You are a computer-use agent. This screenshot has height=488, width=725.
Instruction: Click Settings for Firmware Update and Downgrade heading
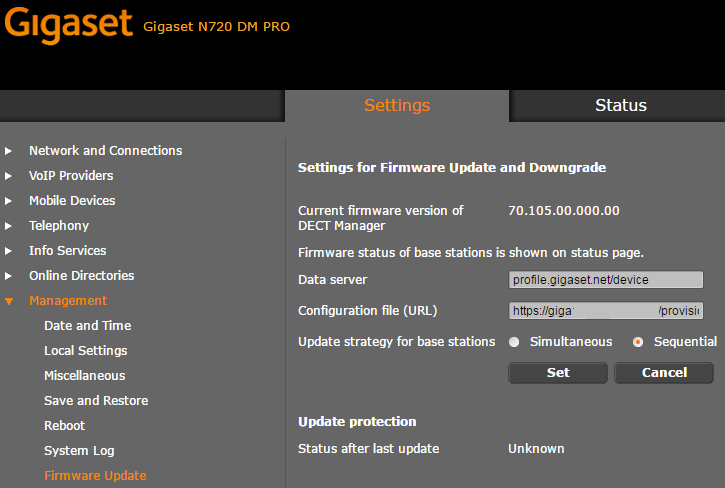coord(452,167)
